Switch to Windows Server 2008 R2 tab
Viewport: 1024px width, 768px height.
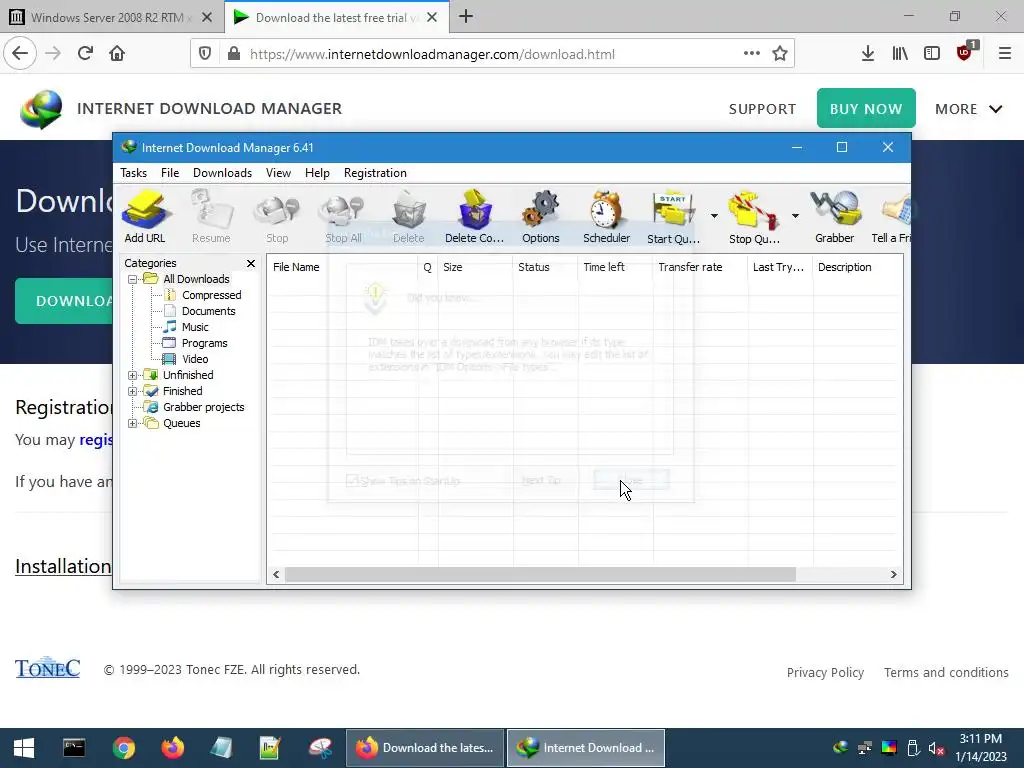point(111,18)
